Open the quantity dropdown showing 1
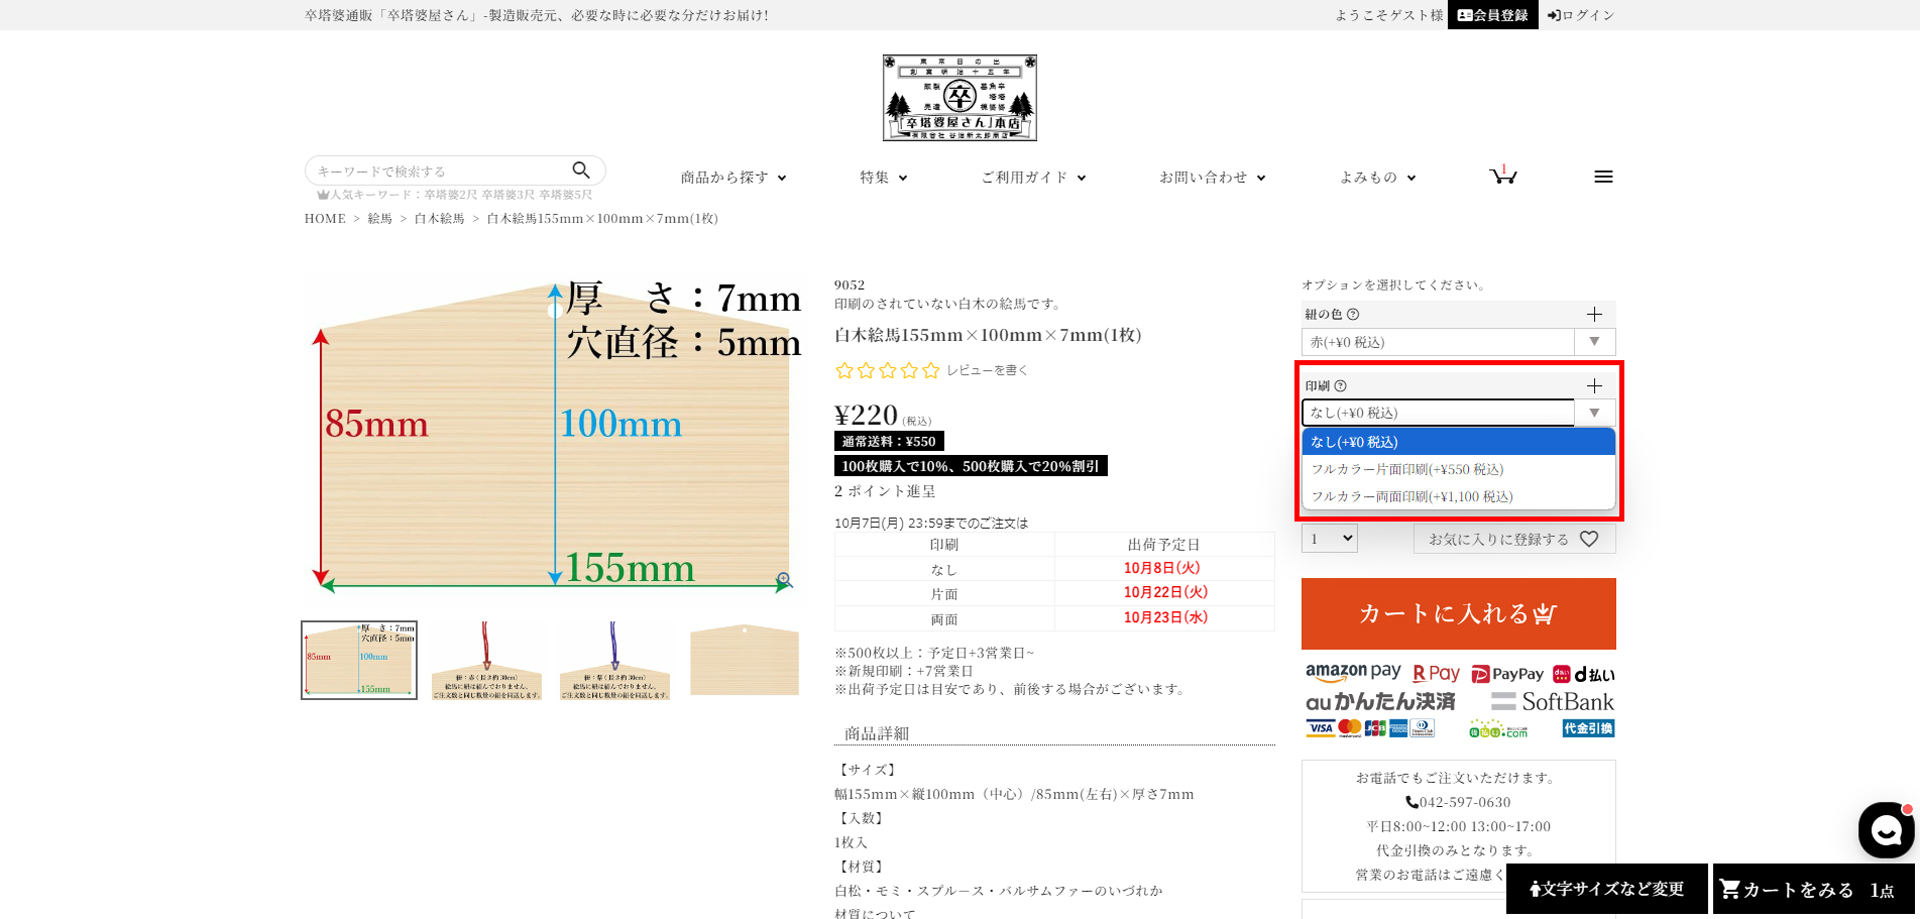Screen dimensions: 1920x919 coord(1329,538)
